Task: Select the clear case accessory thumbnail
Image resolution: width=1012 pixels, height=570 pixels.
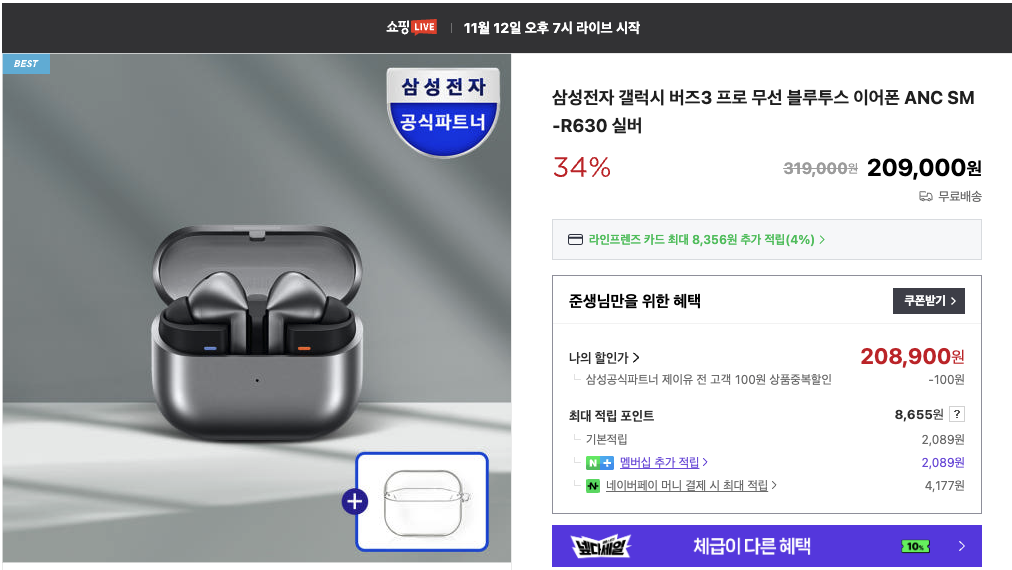Action: point(422,502)
